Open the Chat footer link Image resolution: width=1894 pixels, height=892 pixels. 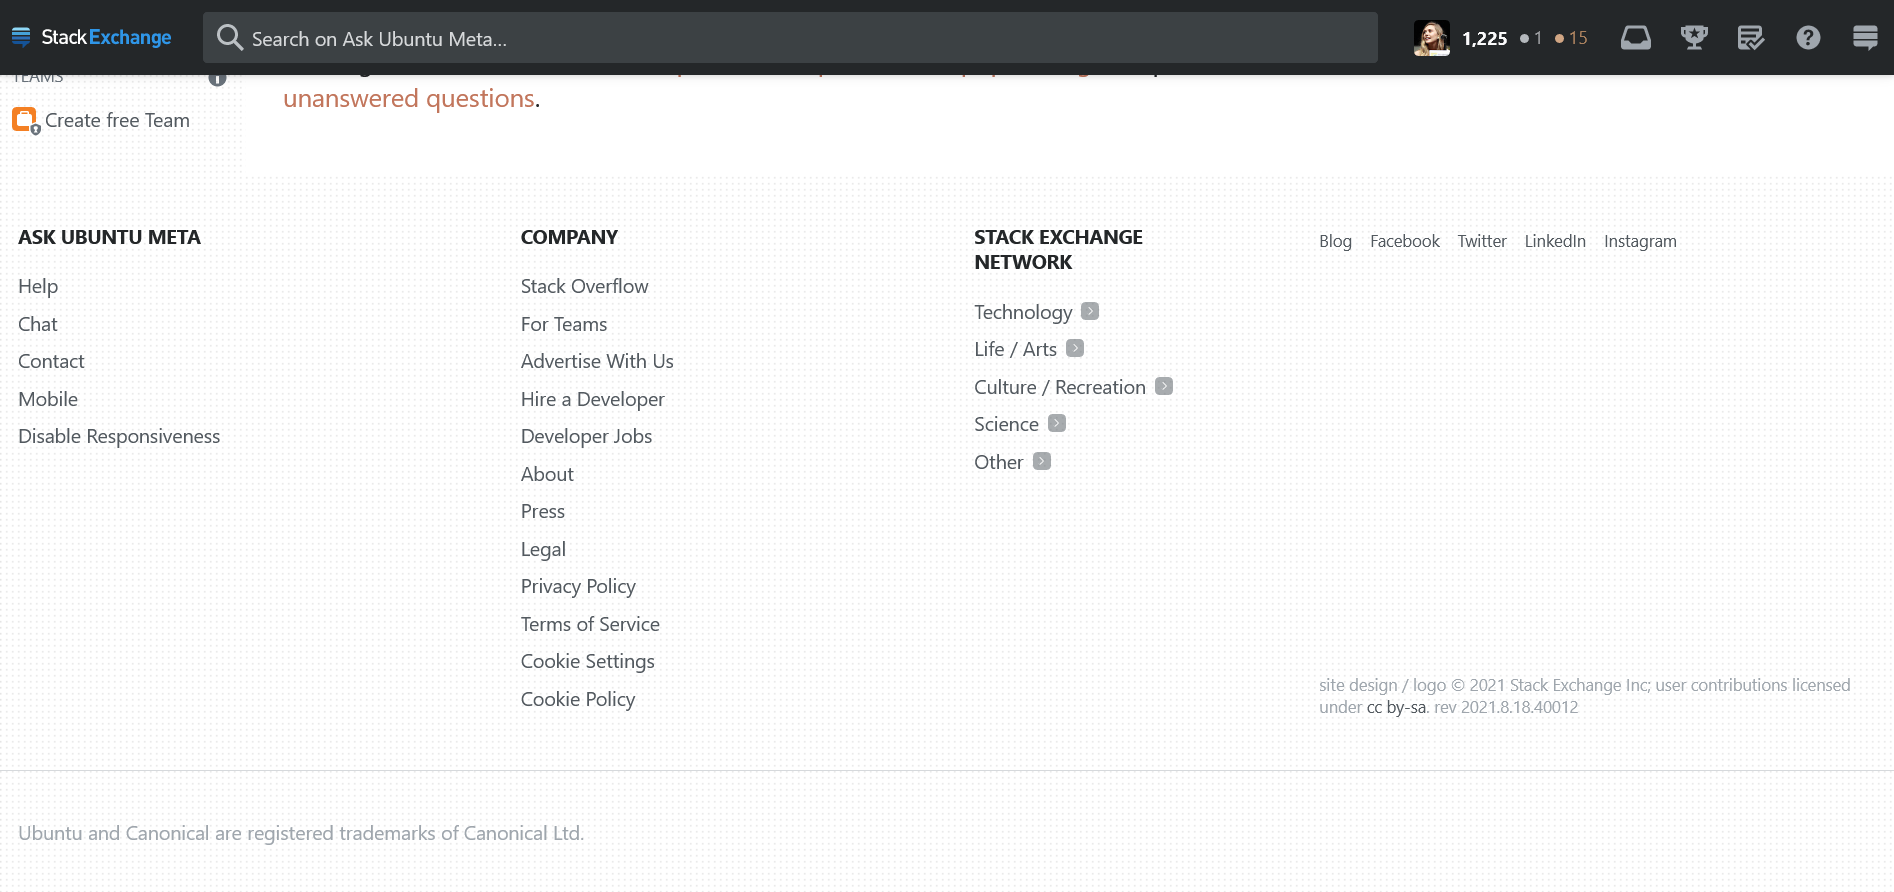38,324
